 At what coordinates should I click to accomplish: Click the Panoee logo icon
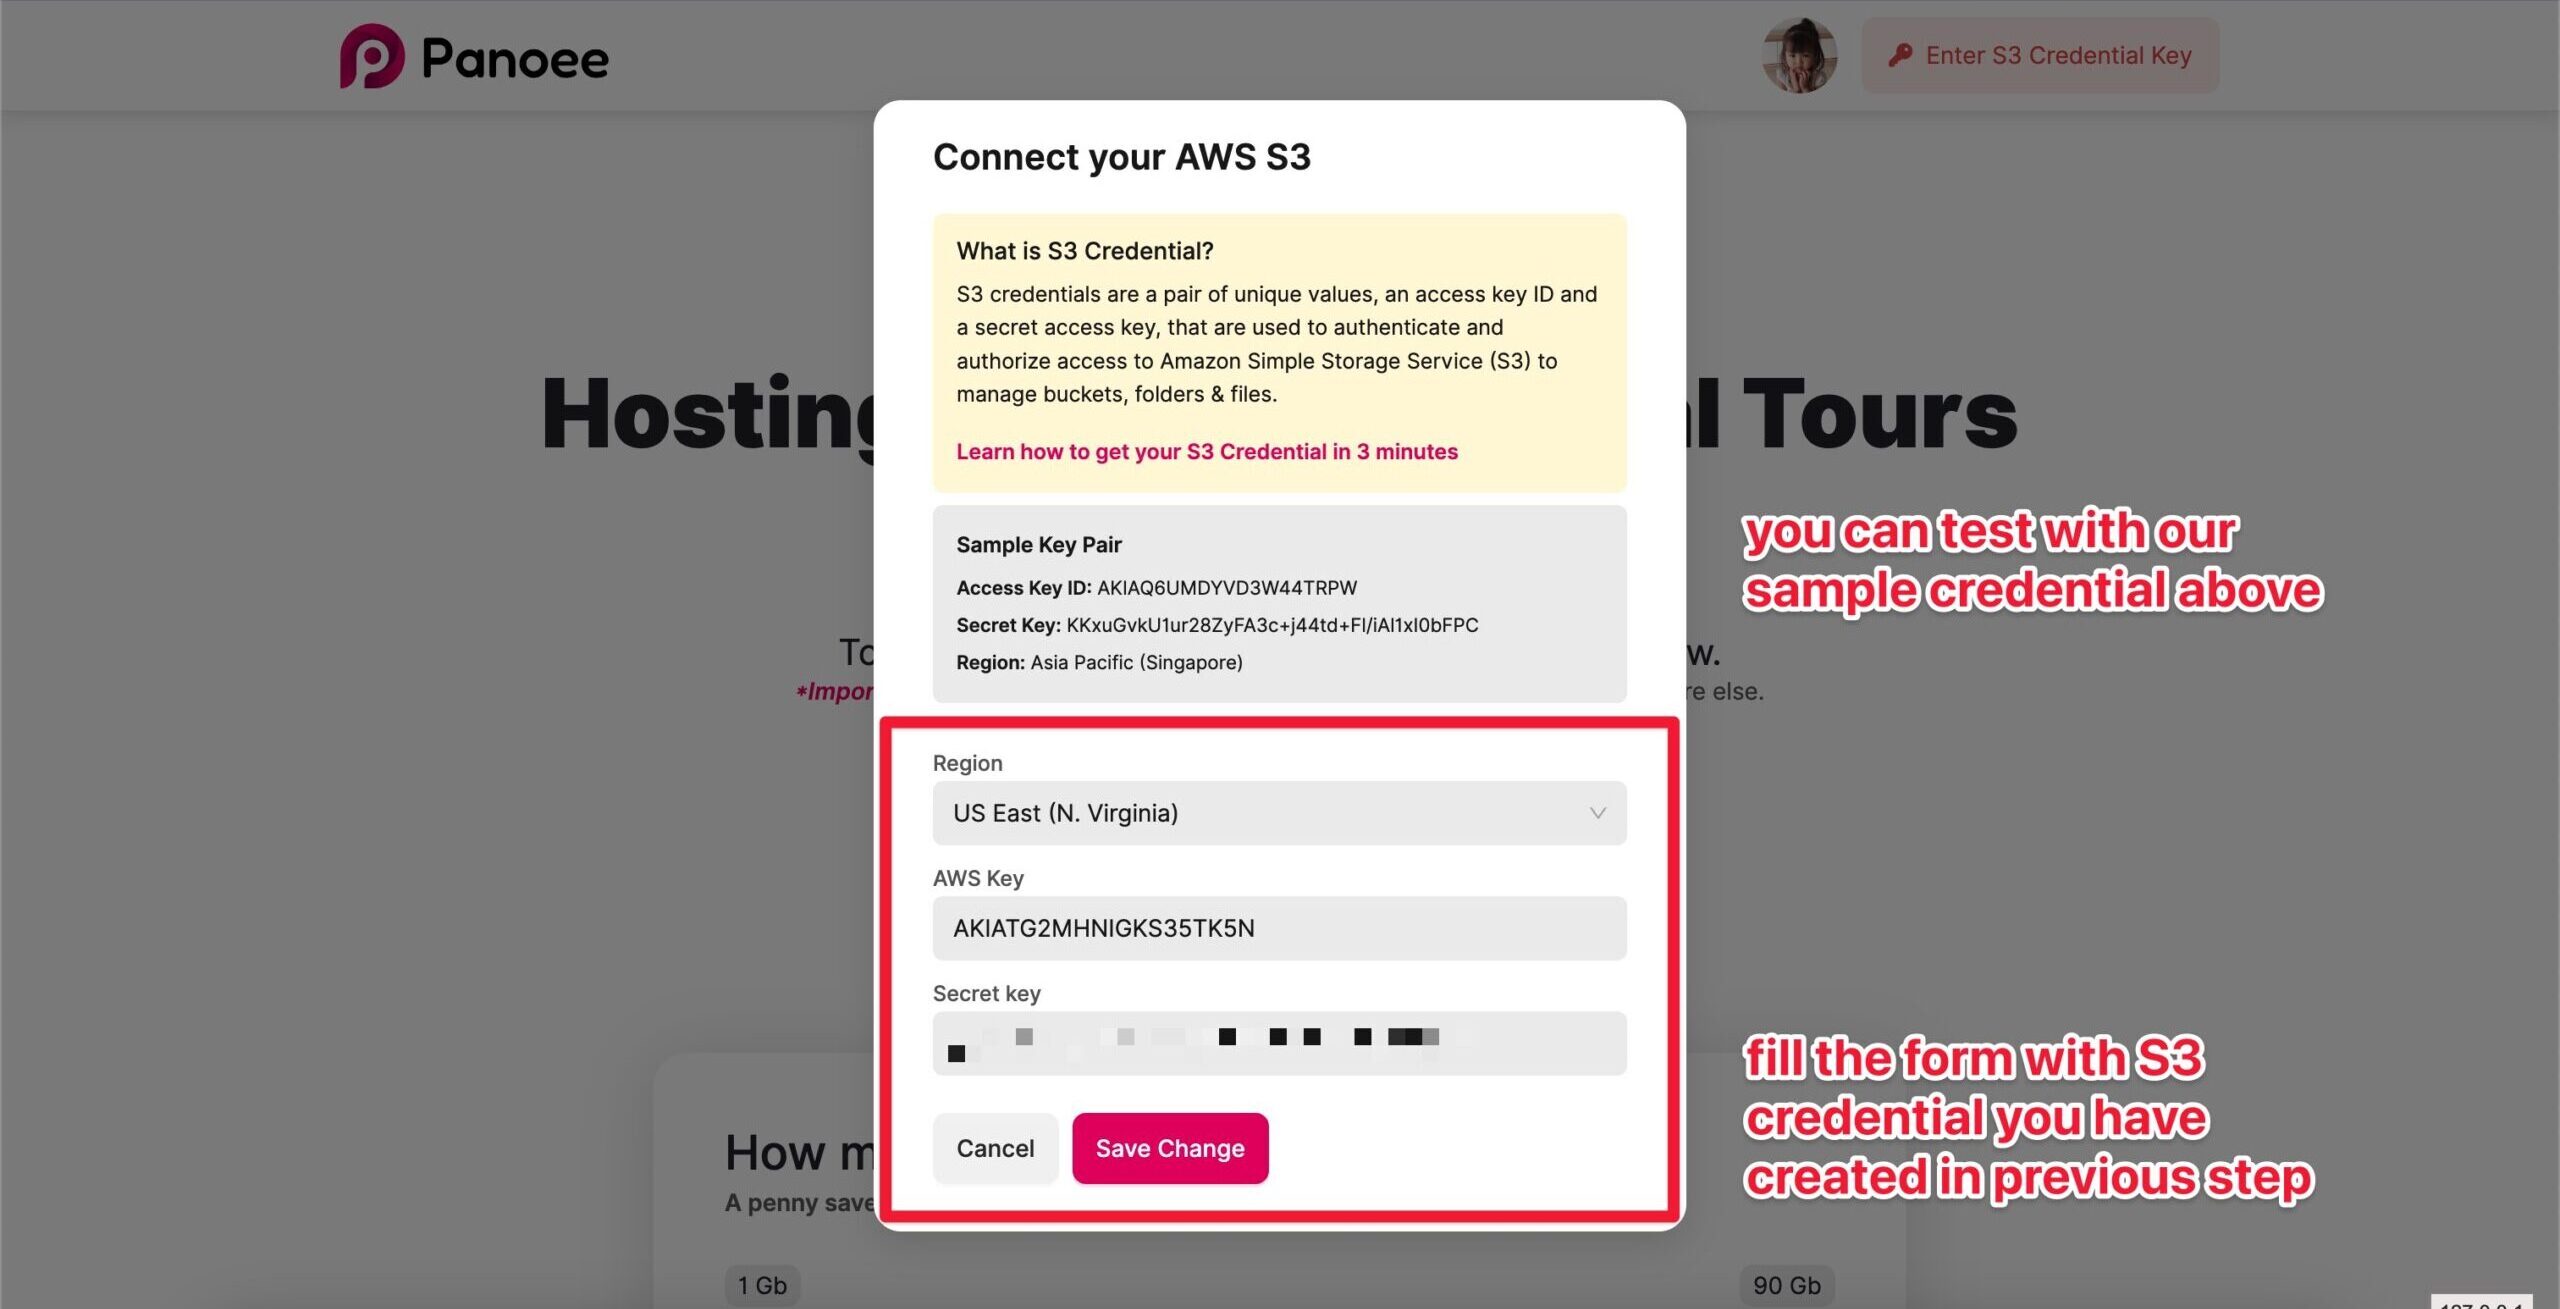click(369, 55)
